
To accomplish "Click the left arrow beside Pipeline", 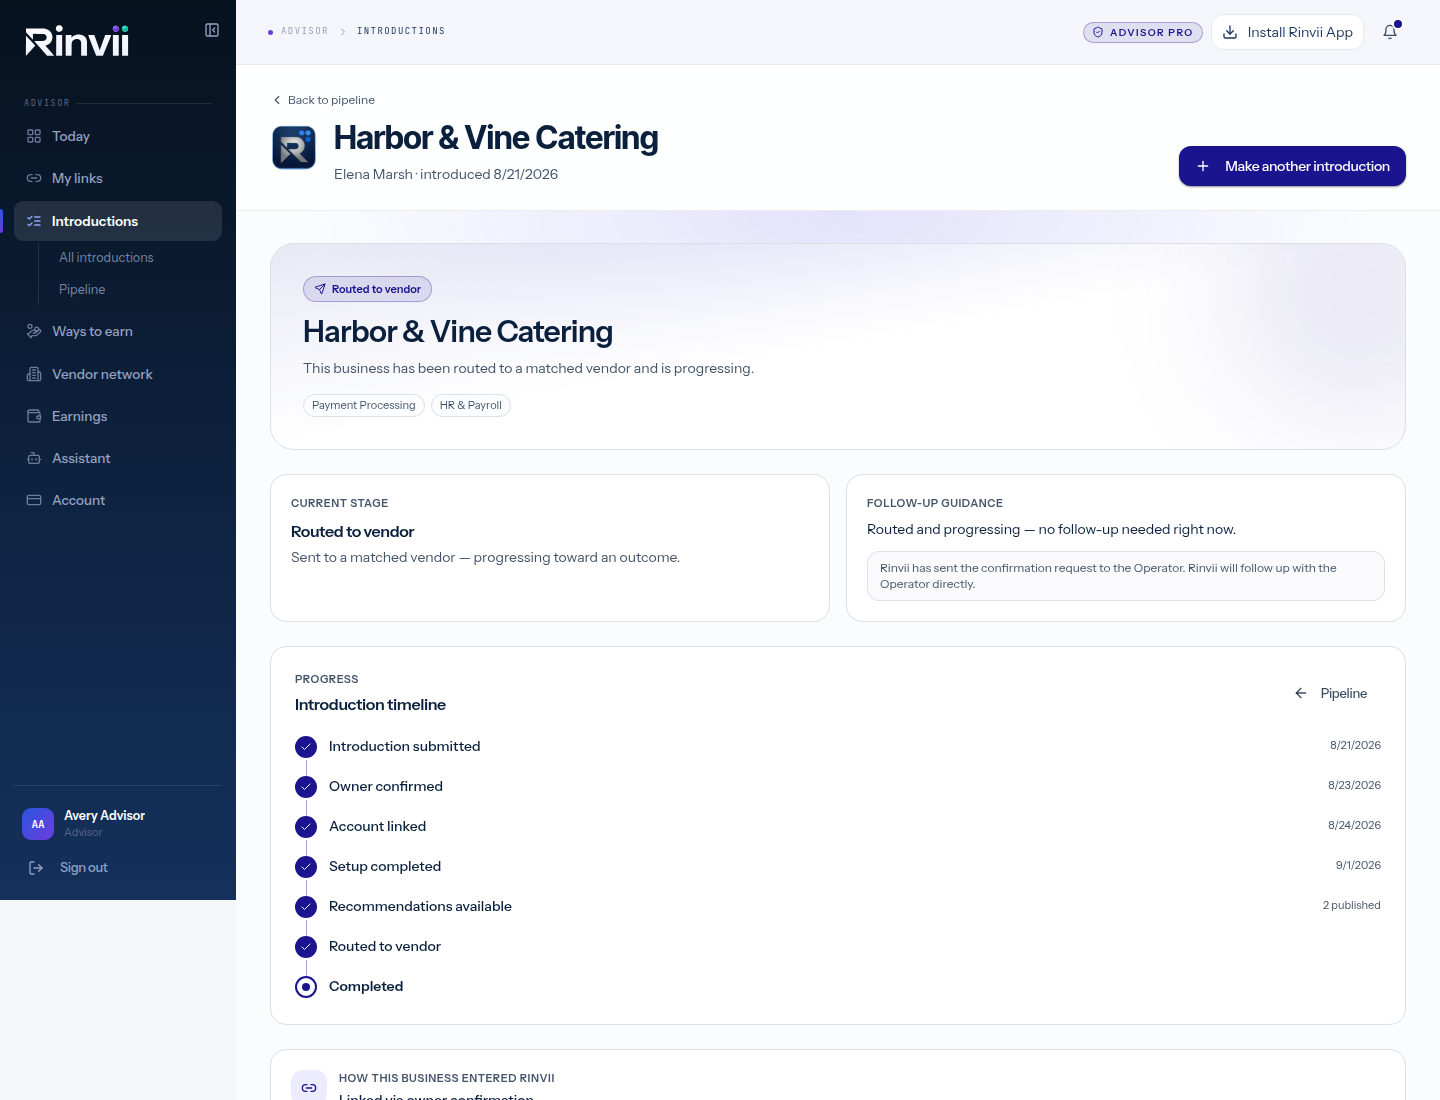I will [x=1301, y=693].
